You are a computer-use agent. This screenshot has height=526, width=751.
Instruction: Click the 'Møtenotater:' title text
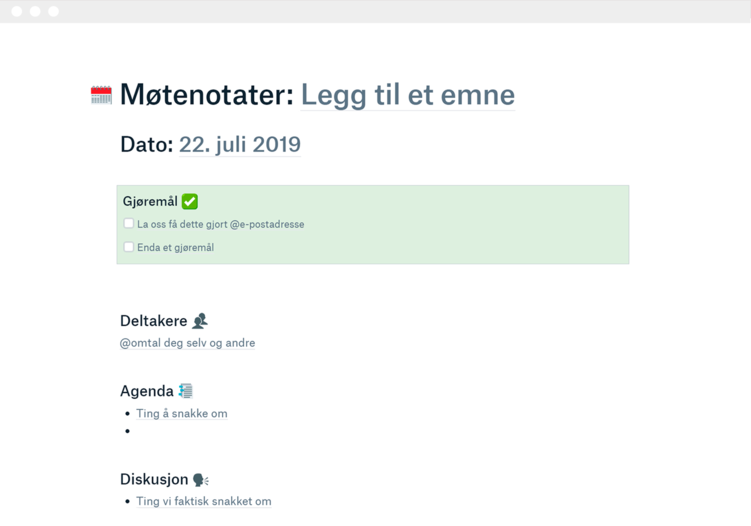[x=206, y=95]
